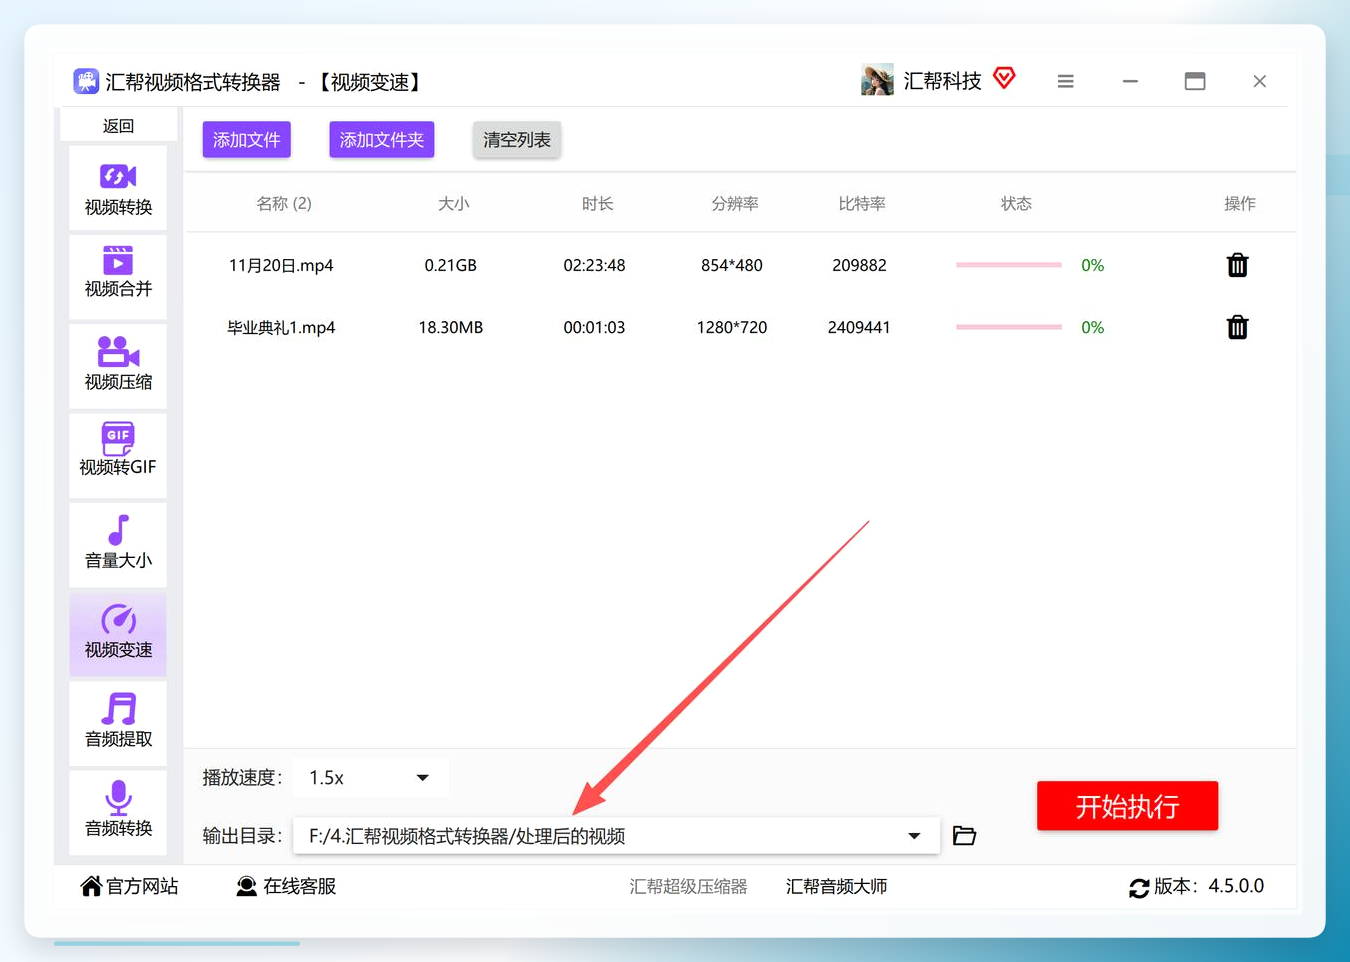The height and width of the screenshot is (962, 1350).
Task: Click the red VIP diamond icon
Action: tap(1004, 78)
